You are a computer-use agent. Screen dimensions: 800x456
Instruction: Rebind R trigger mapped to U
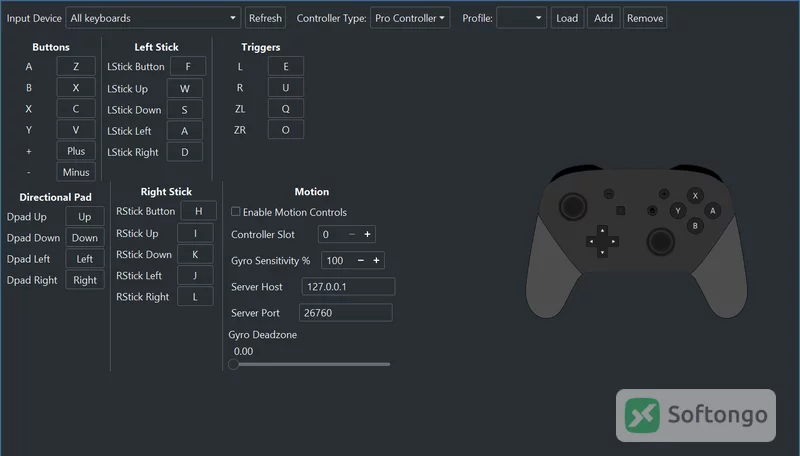point(286,87)
